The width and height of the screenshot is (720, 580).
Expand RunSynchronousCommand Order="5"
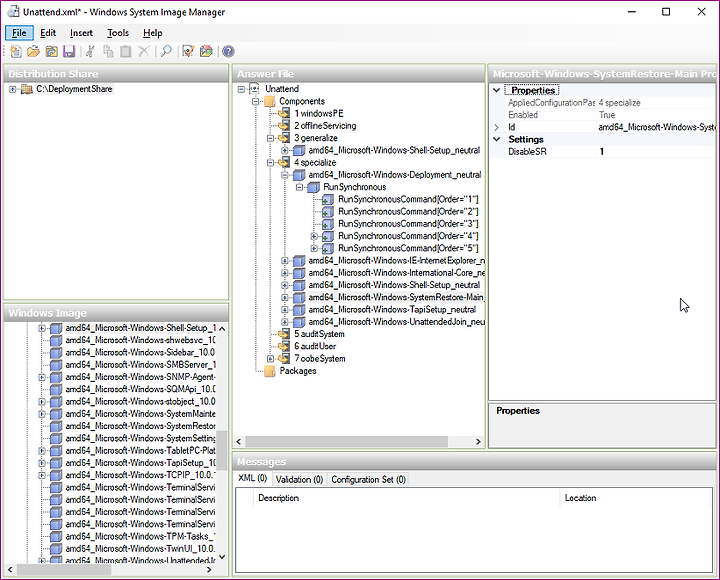pos(314,248)
